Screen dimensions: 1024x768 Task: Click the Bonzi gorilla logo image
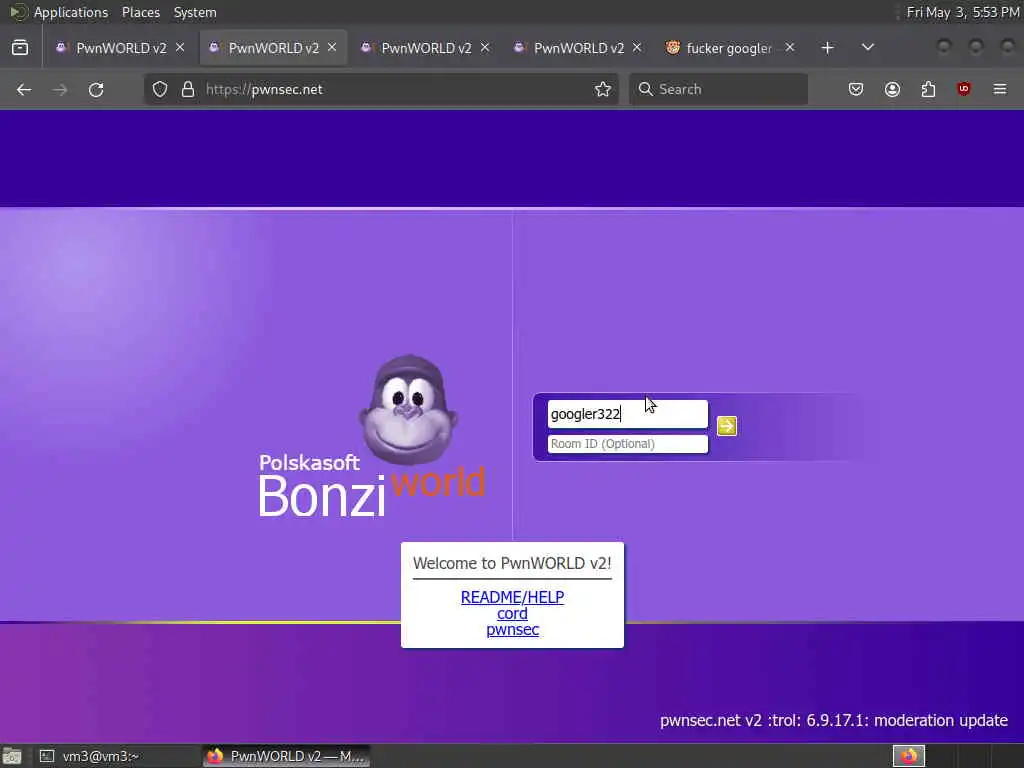(408, 410)
